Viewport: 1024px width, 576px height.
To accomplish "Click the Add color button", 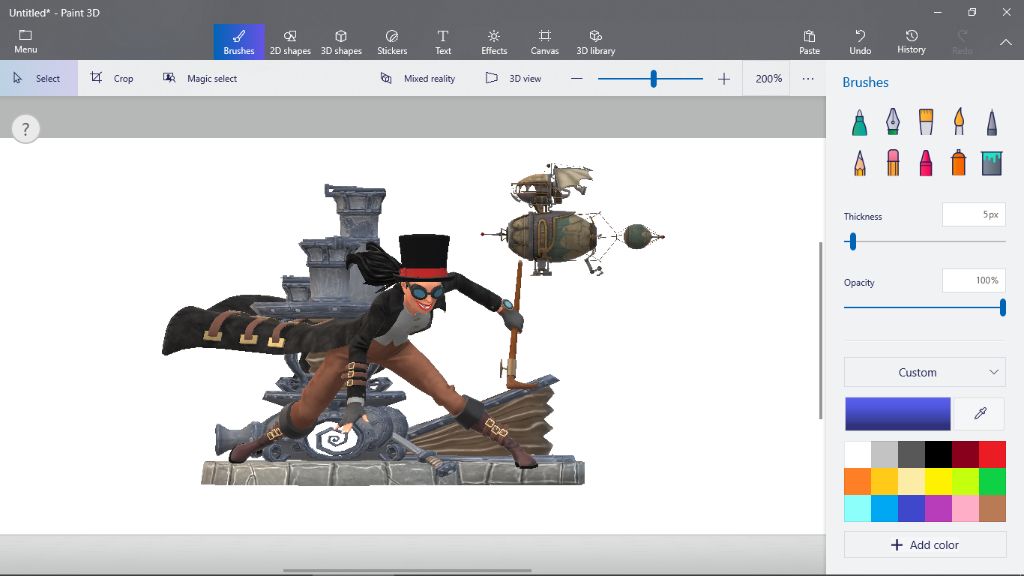I will (x=925, y=545).
